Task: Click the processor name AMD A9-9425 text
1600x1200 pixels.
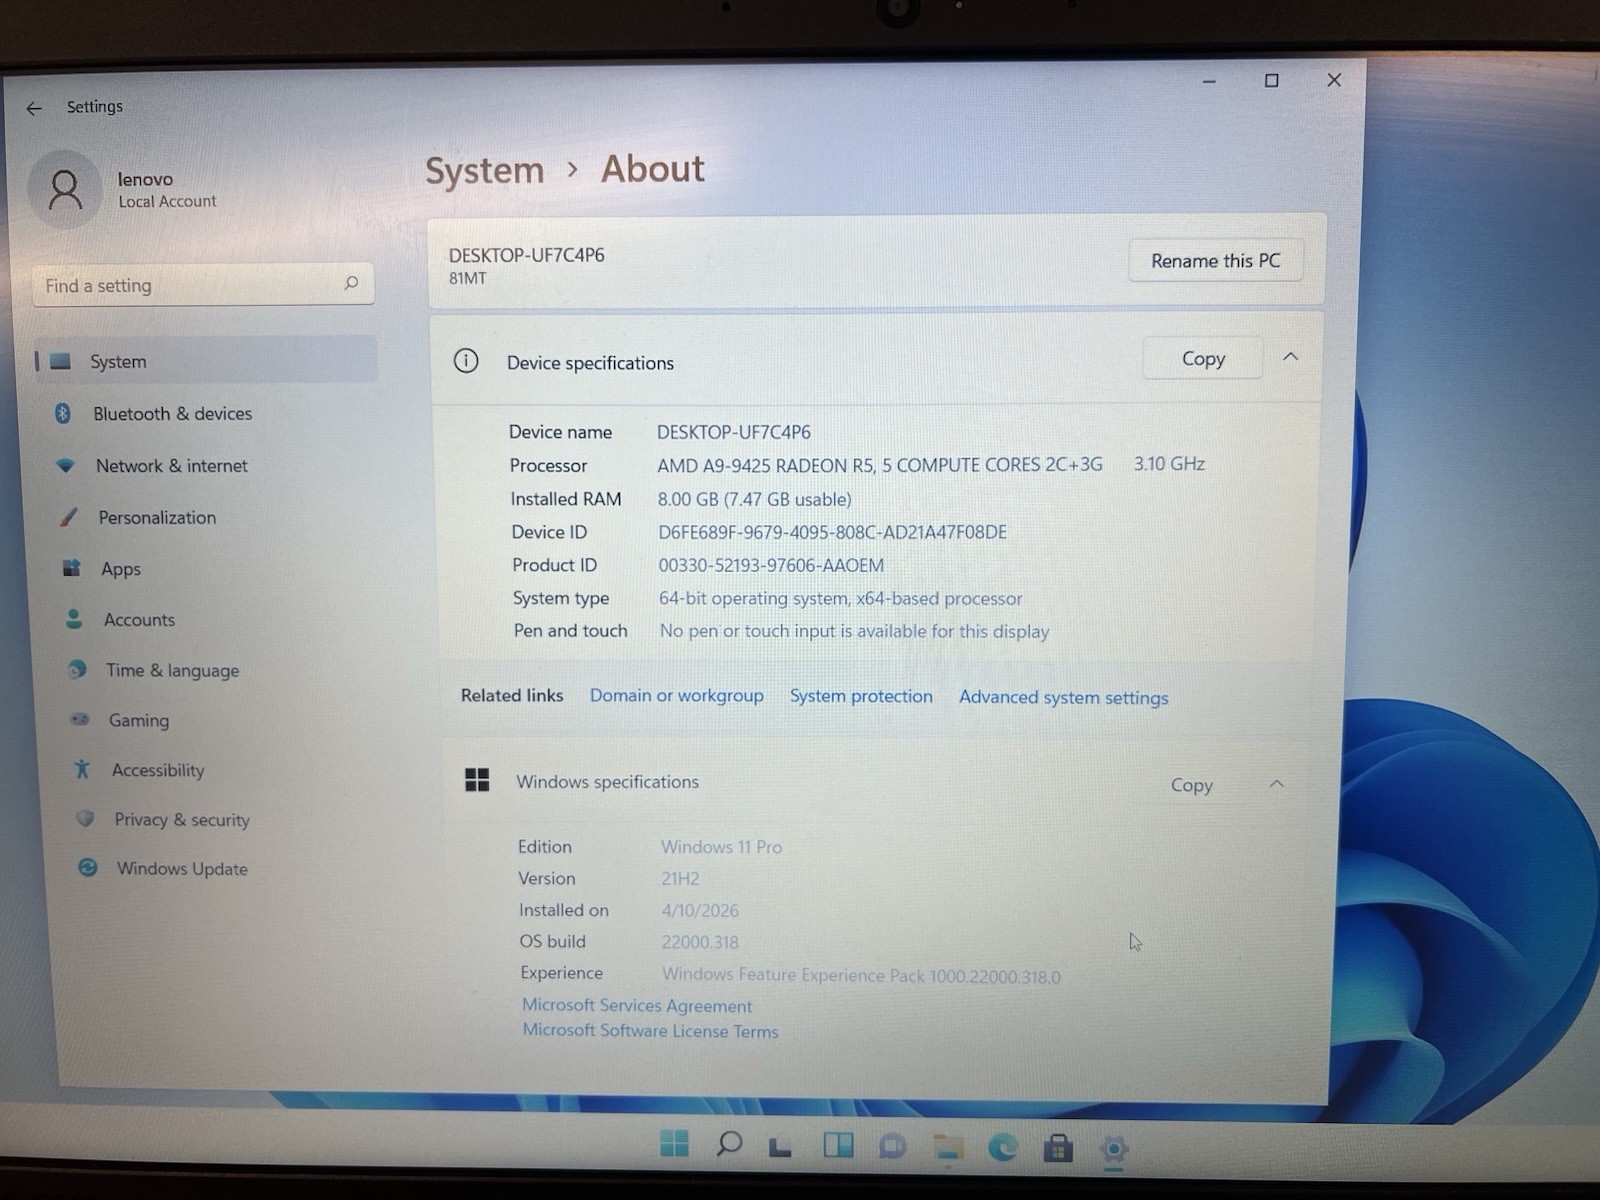Action: pyautogui.click(x=880, y=465)
